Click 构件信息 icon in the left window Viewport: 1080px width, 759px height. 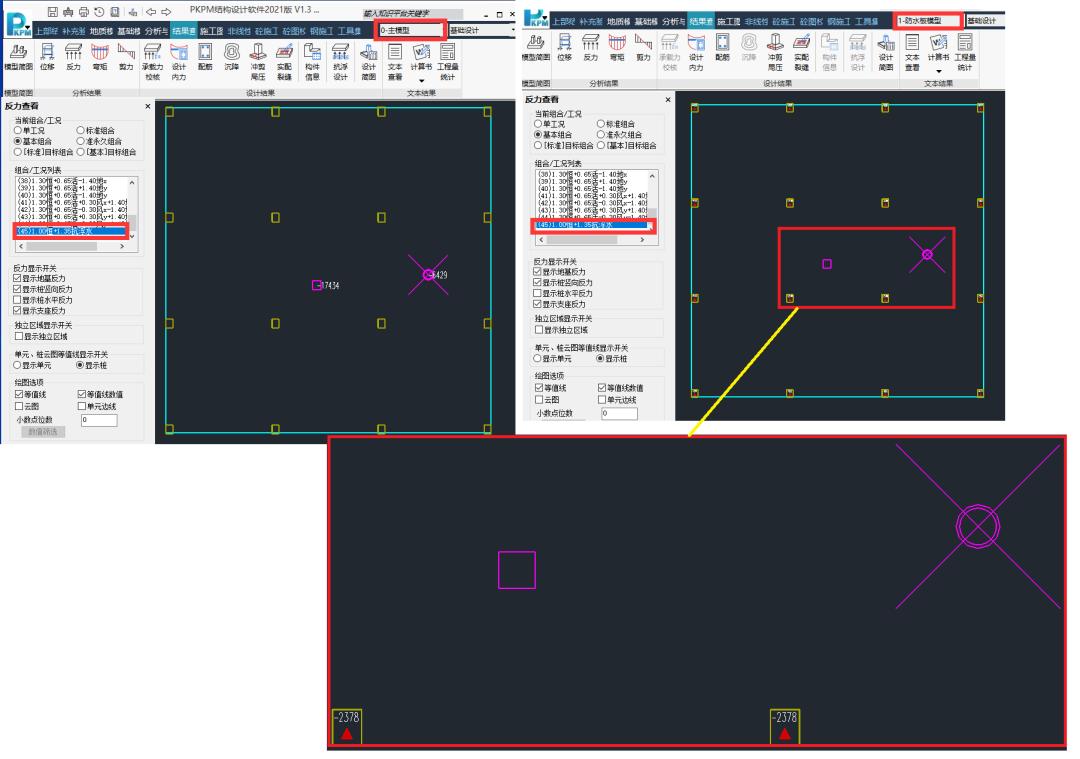pos(313,62)
